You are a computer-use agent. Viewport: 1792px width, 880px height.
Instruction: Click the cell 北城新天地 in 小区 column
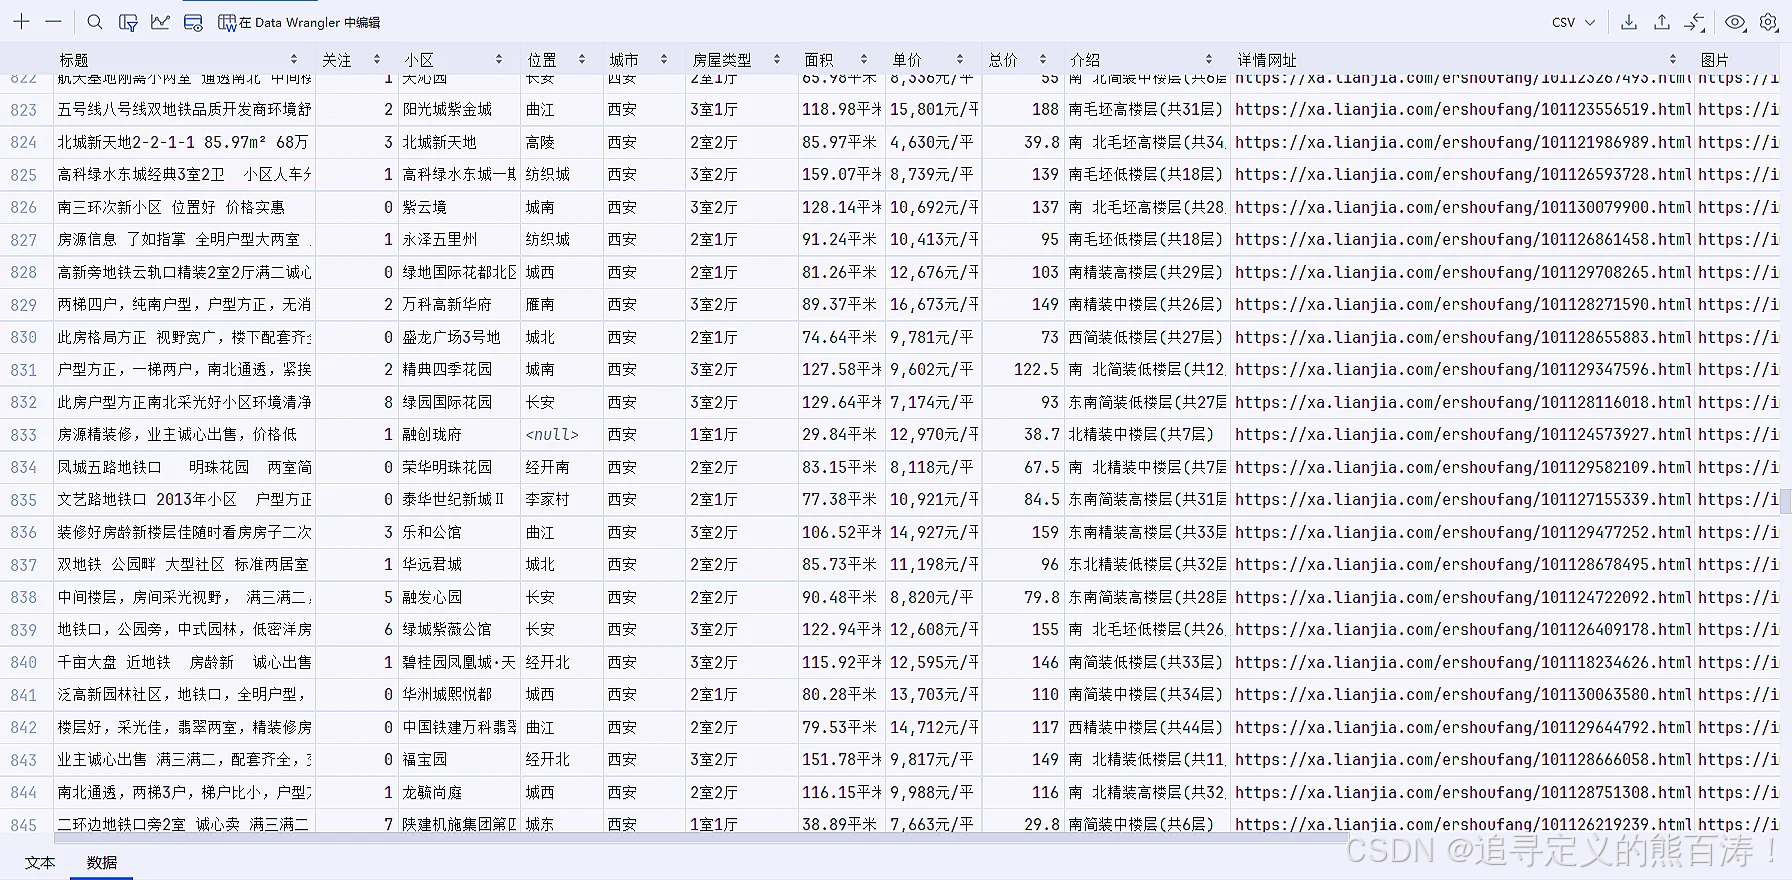[x=459, y=143]
